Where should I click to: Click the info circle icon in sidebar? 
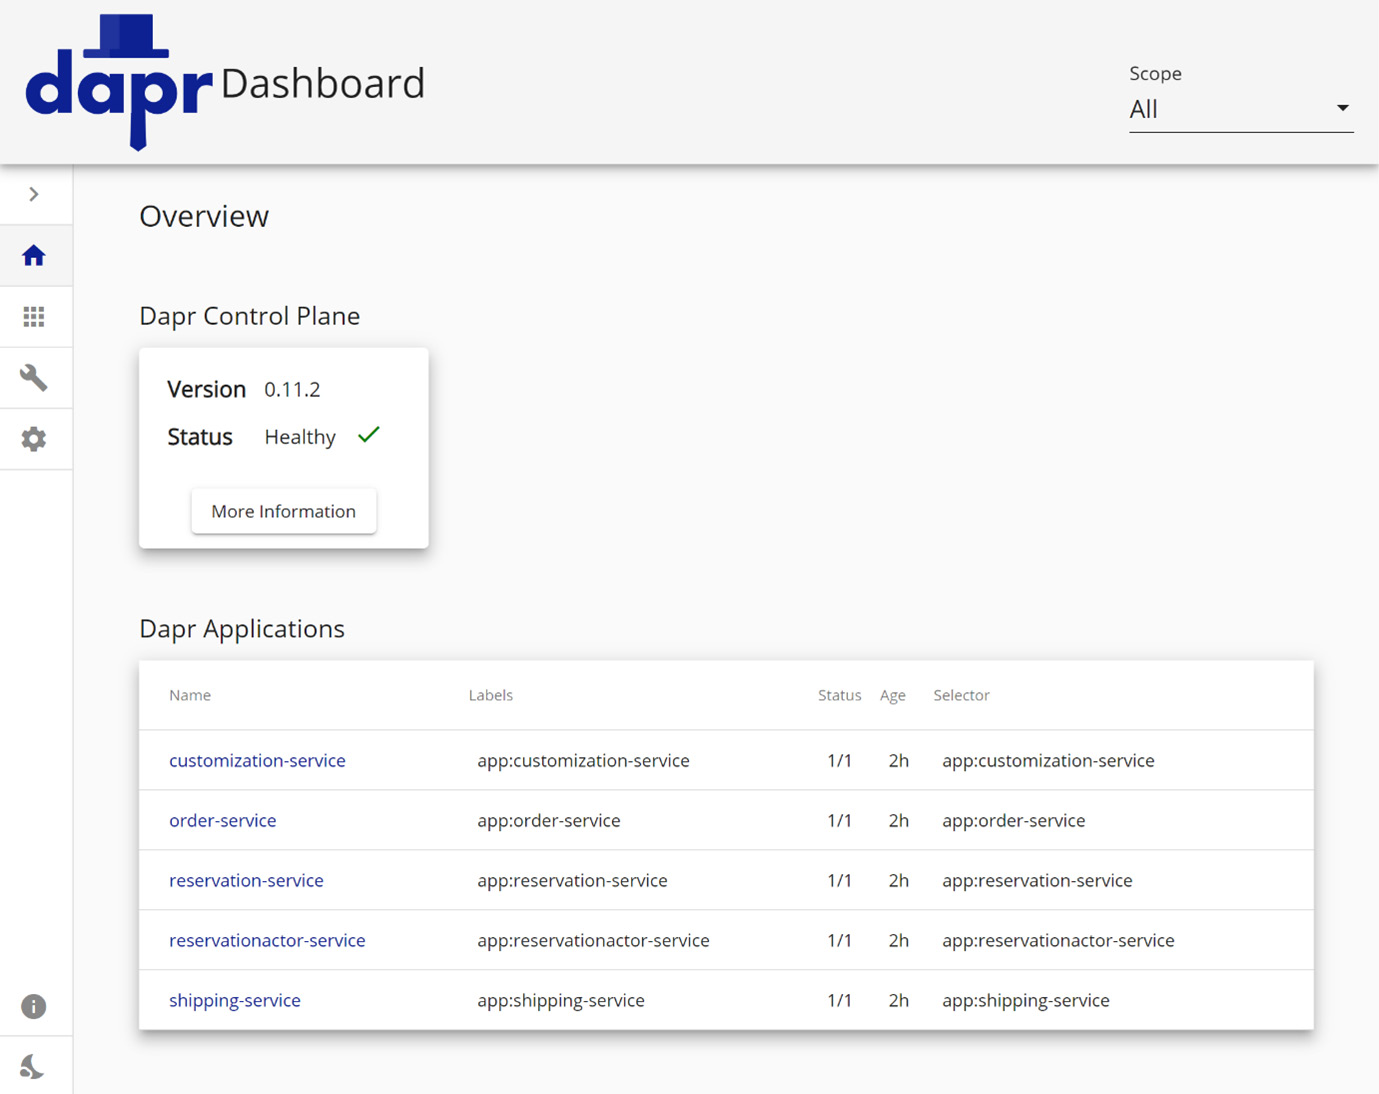[x=34, y=1006]
